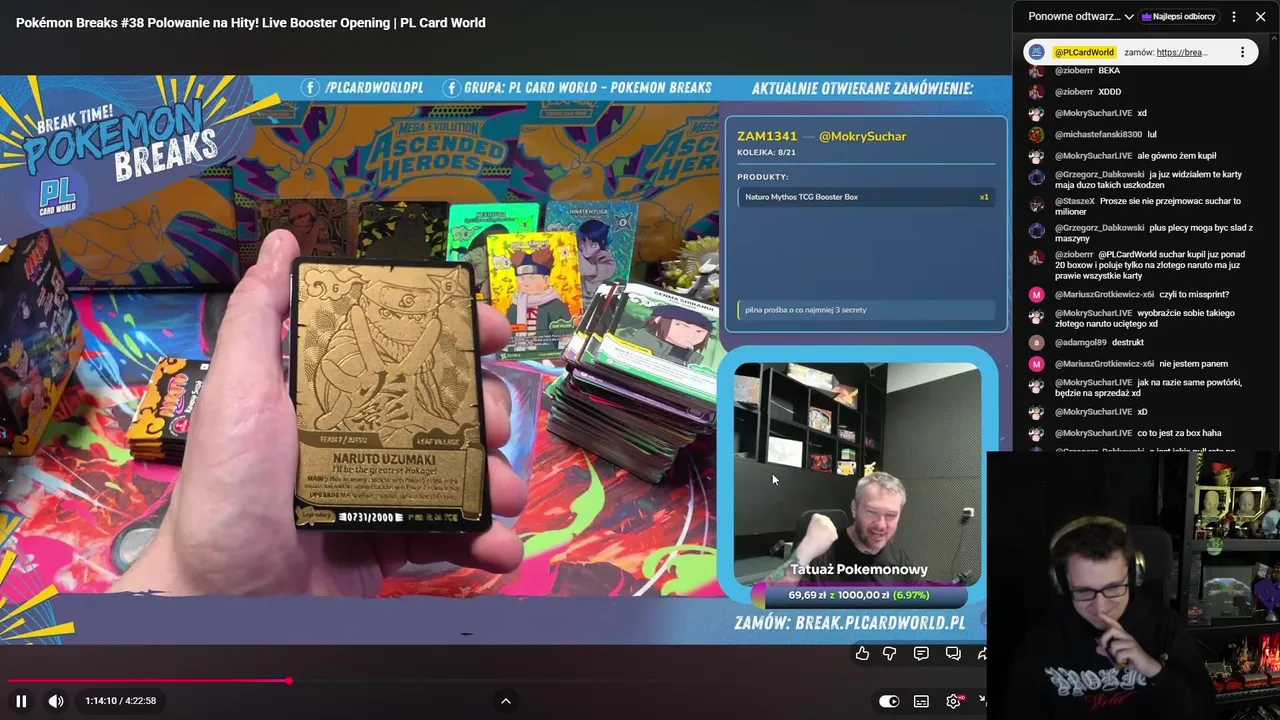The image size is (1280, 720).
Task: Click @StaszeX chat message about suchar
Action: pyautogui.click(x=1148, y=206)
